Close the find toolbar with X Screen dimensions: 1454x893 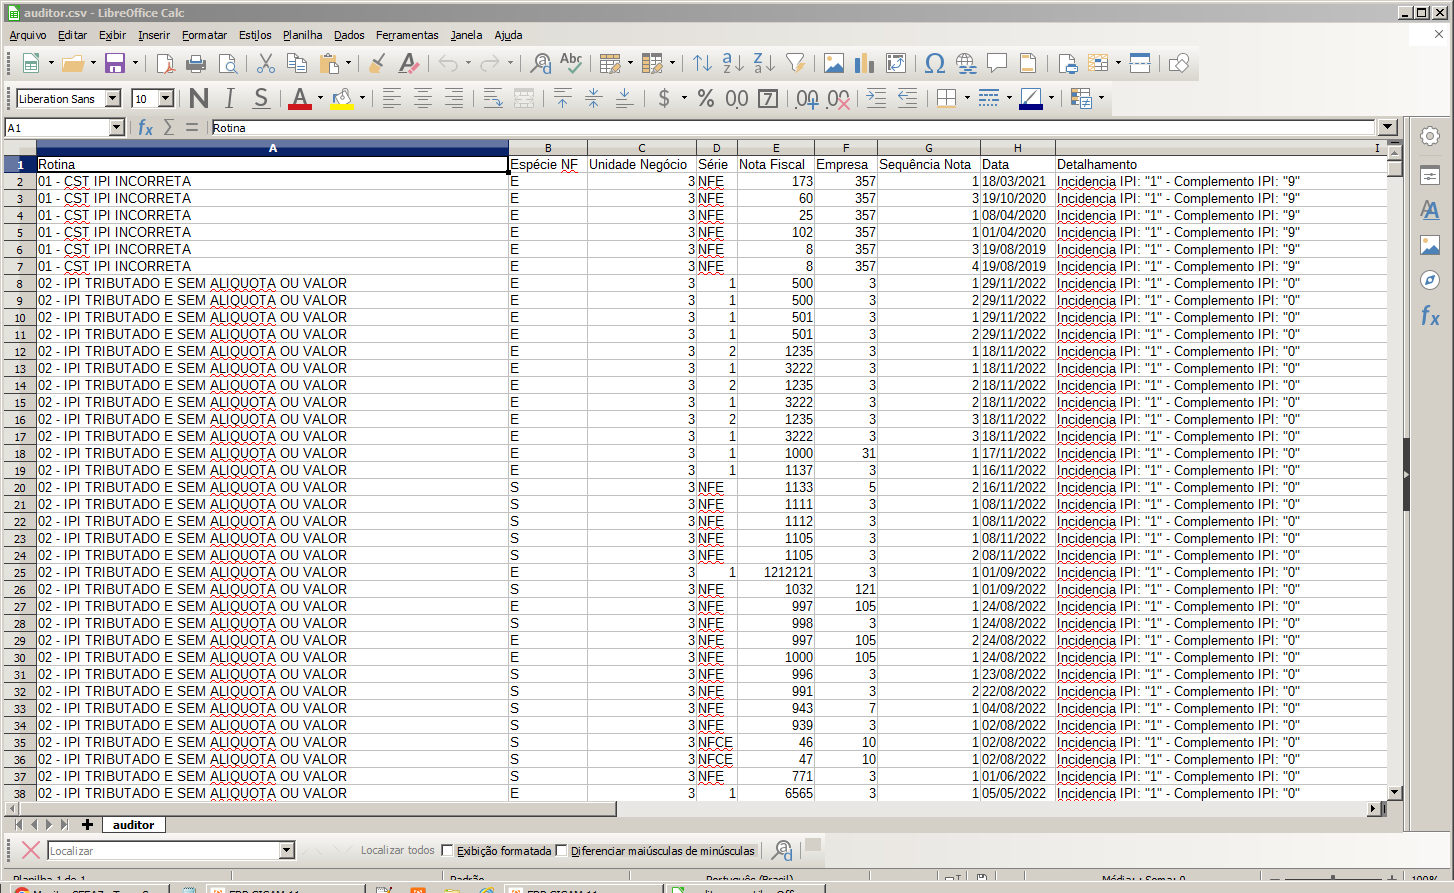[31, 850]
